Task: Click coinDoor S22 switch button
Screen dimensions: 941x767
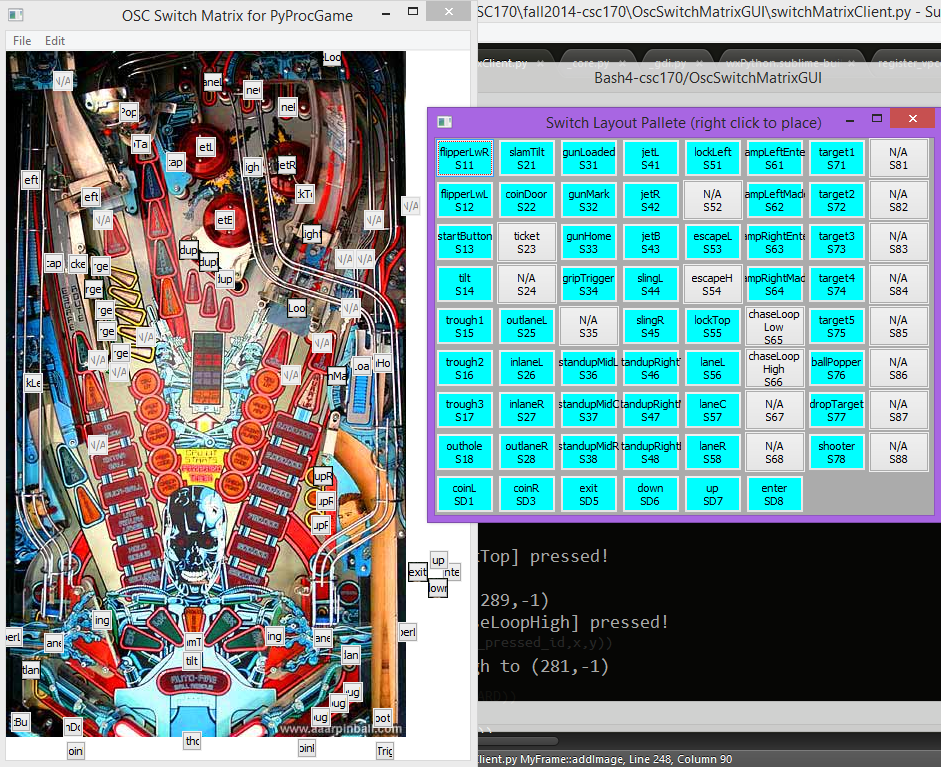Action: click(527, 200)
